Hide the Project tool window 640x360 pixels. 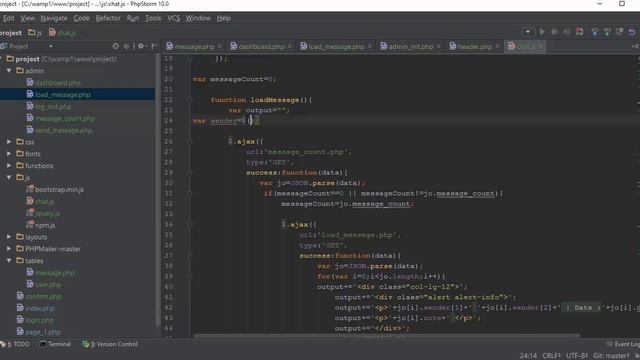[x=154, y=47]
